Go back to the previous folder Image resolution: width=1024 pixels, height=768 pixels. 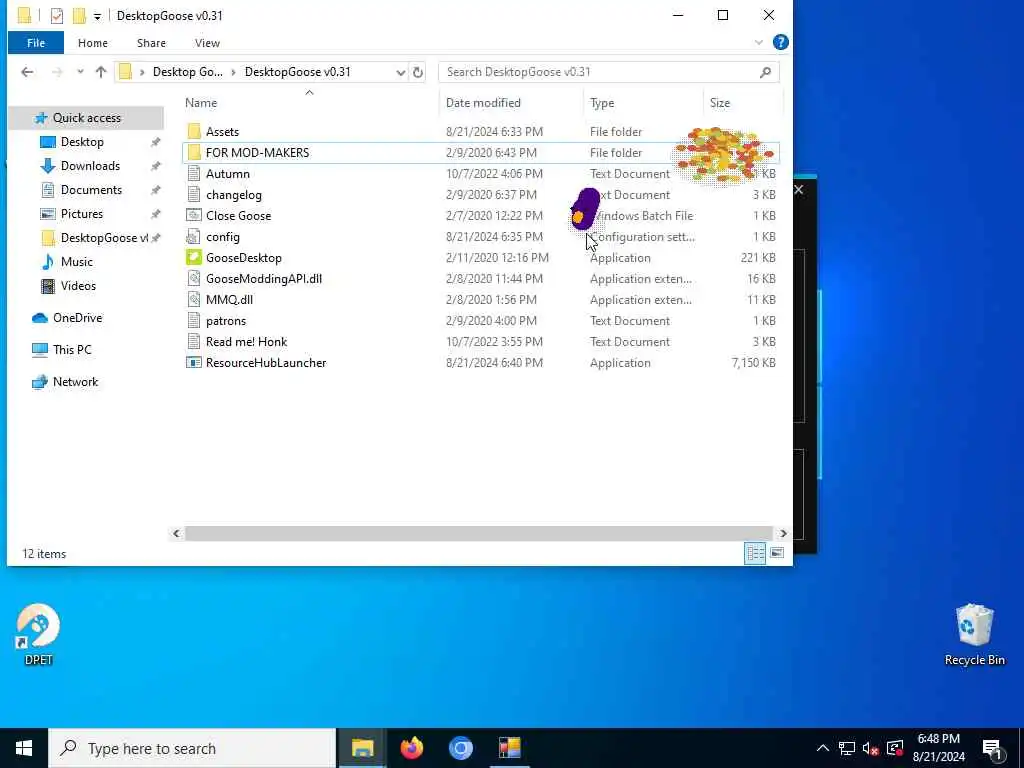click(27, 72)
